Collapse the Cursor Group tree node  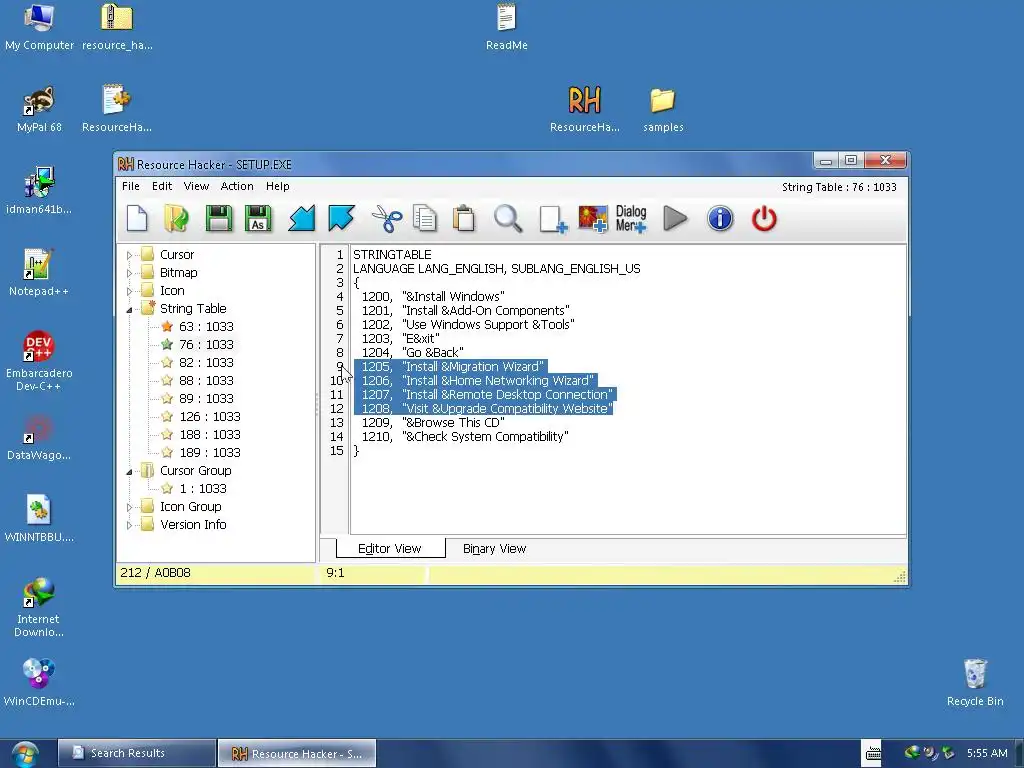[129, 472]
